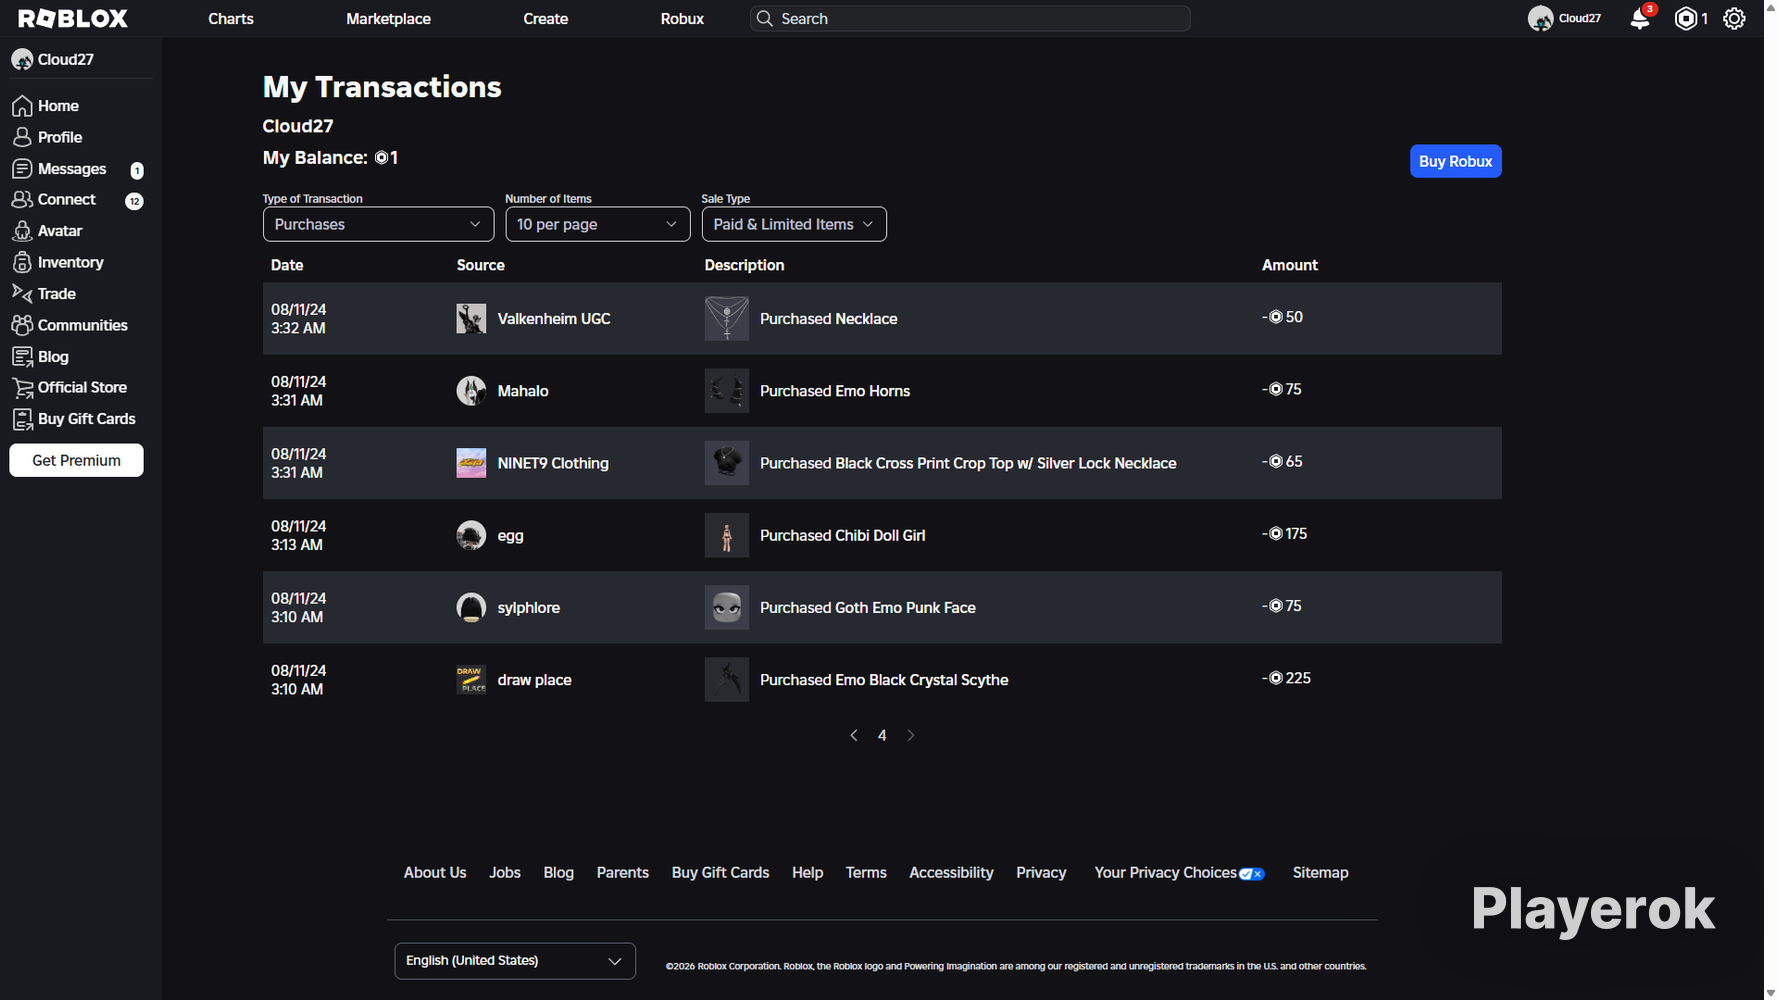
Task: Open the Chibi Doll Girl thumbnail
Action: (x=727, y=535)
